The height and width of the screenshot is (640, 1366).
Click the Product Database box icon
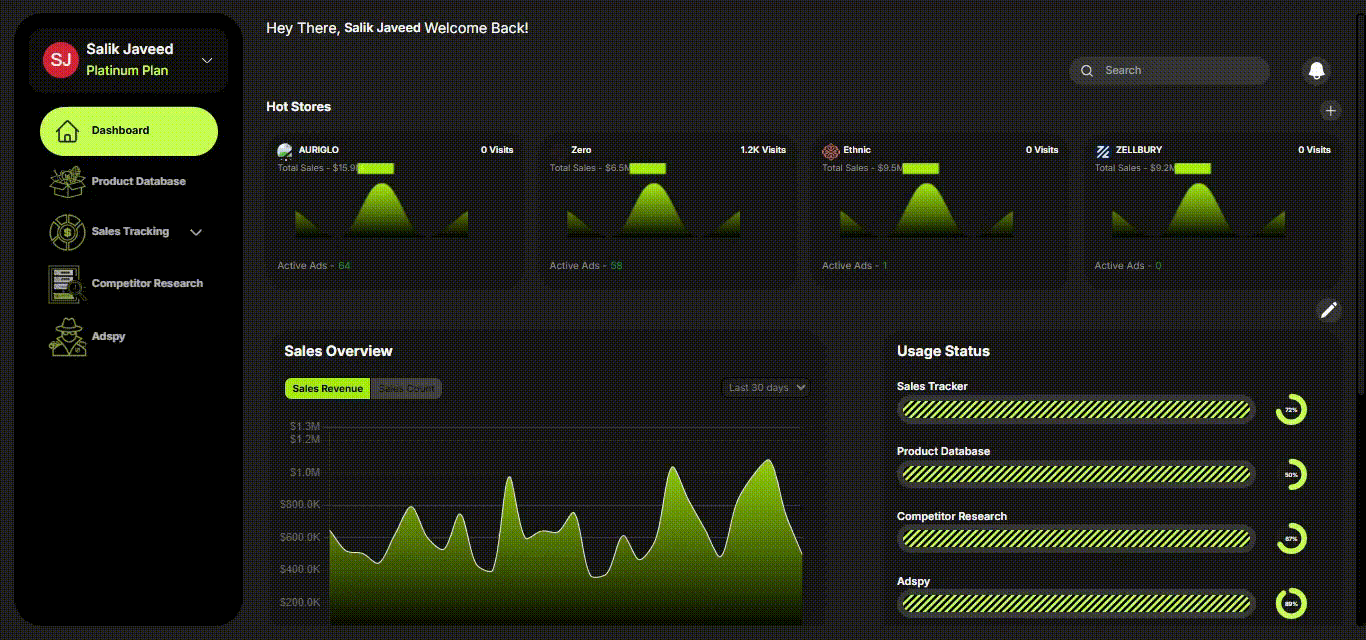tap(67, 182)
